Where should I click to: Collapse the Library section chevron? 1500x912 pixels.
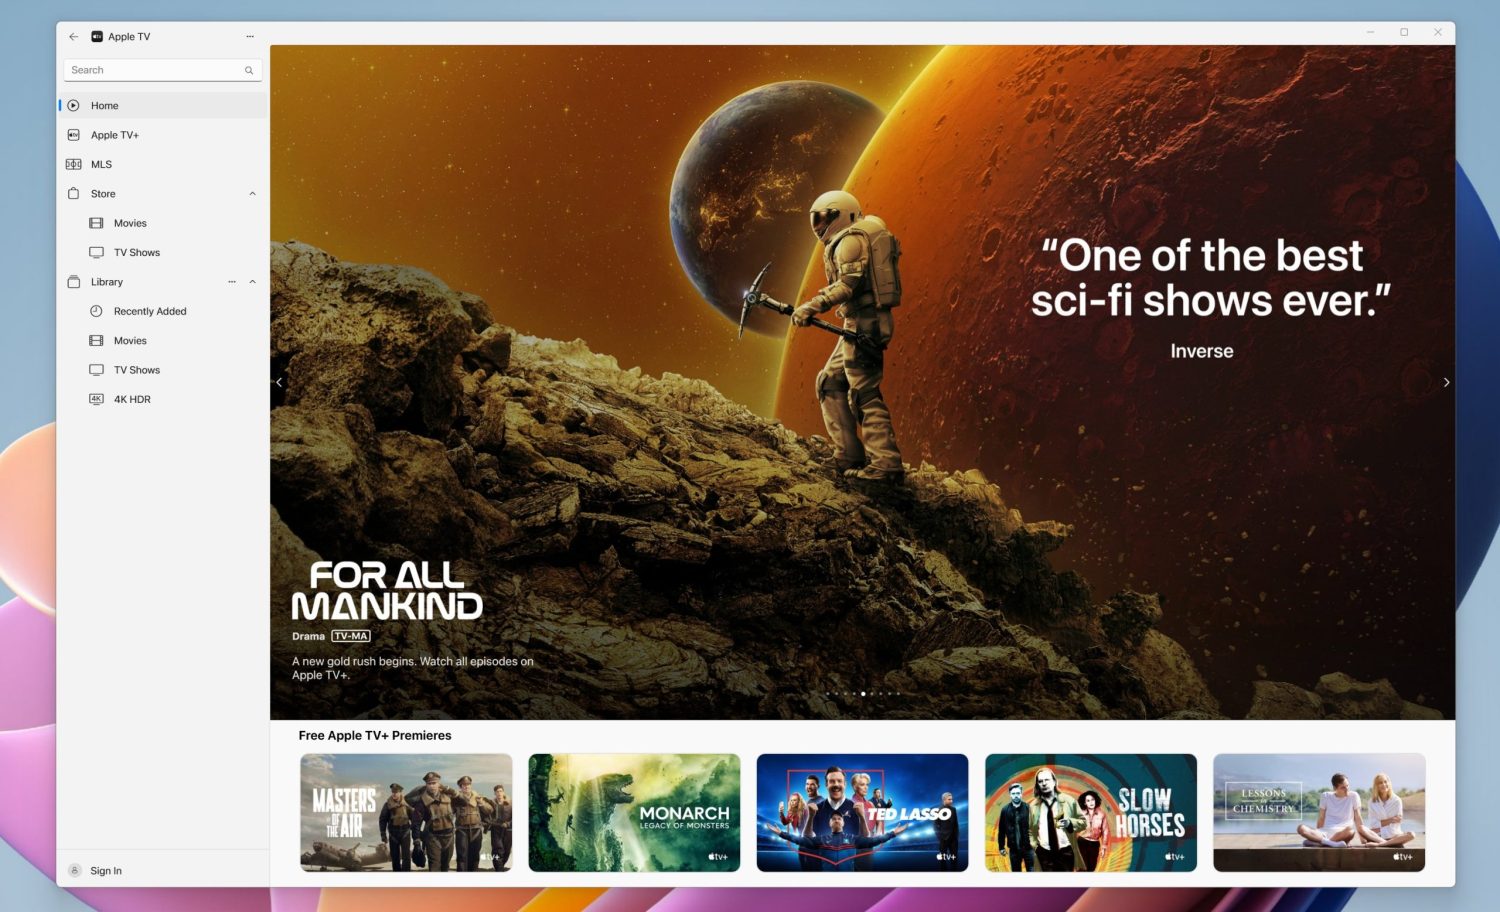252,282
